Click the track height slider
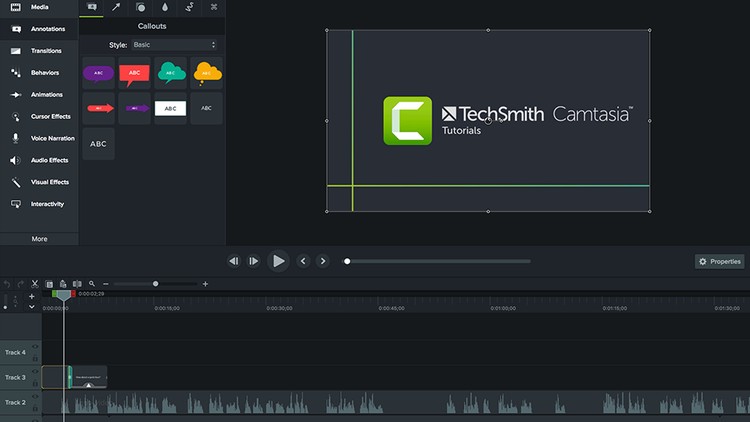 tap(5, 302)
